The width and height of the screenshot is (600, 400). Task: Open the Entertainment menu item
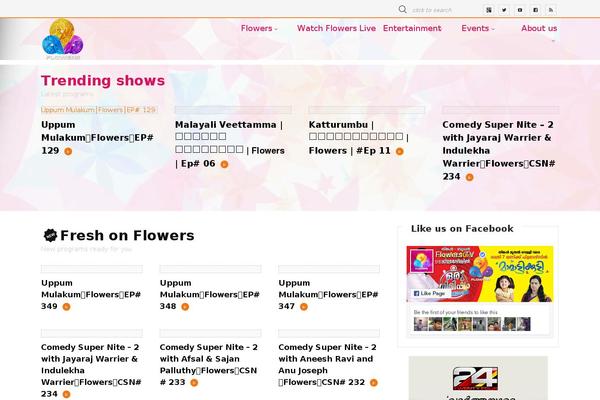412,28
